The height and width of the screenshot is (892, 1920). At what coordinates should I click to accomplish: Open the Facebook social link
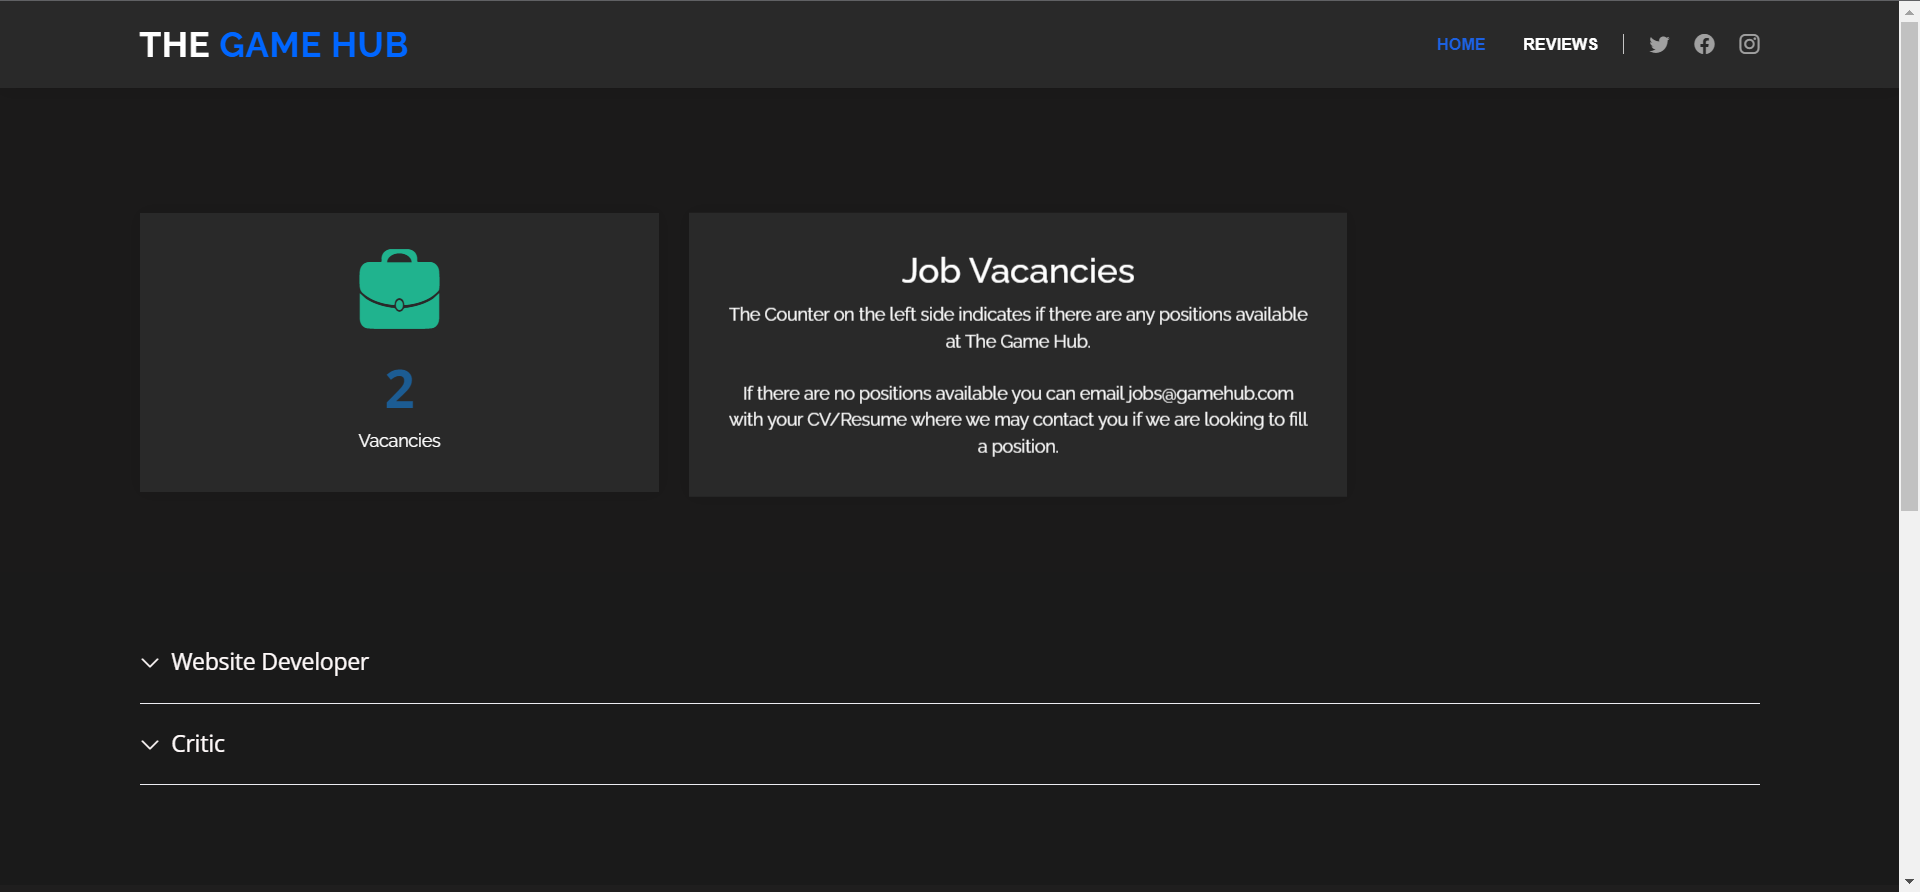point(1704,44)
